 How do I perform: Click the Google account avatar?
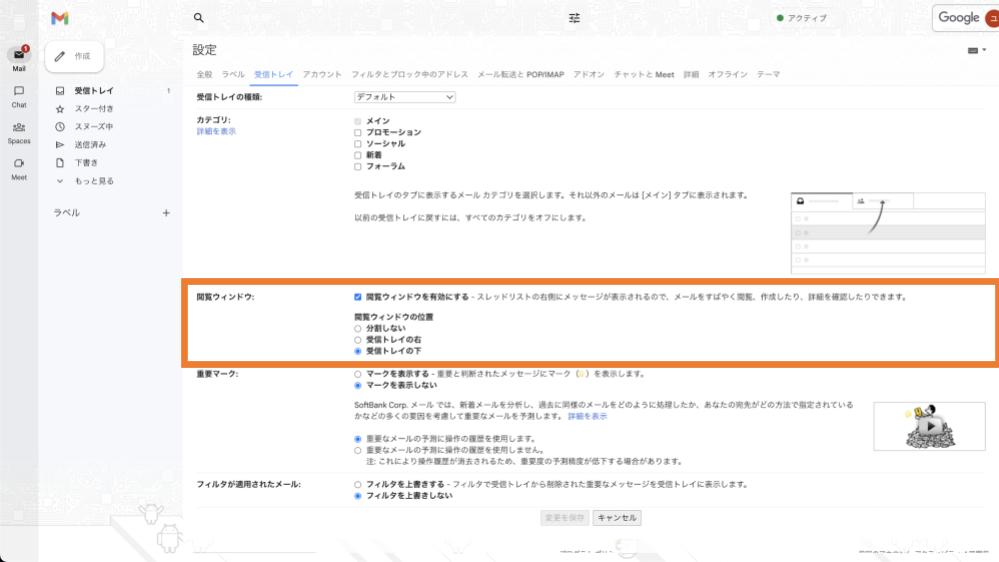(992, 18)
